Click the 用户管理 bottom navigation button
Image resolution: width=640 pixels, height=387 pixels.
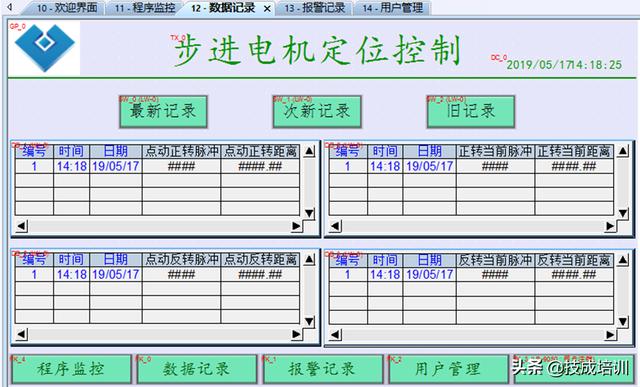[x=448, y=369]
